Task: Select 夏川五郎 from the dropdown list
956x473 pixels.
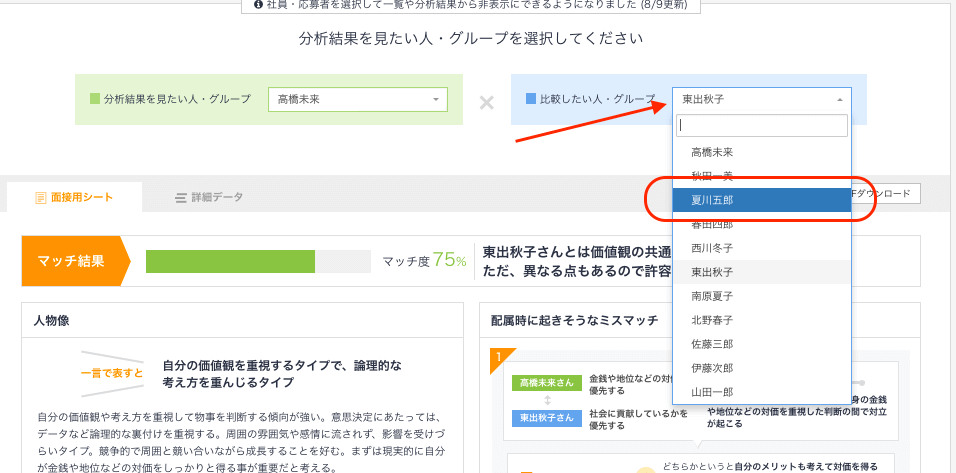Action: tap(761, 200)
